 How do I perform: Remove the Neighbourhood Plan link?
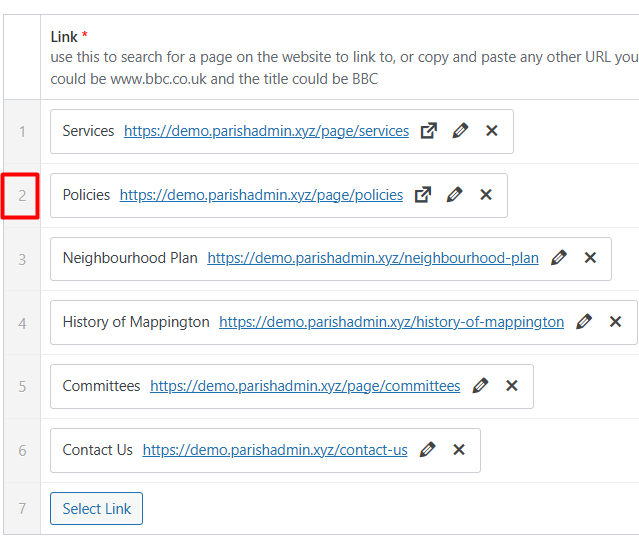coord(590,258)
